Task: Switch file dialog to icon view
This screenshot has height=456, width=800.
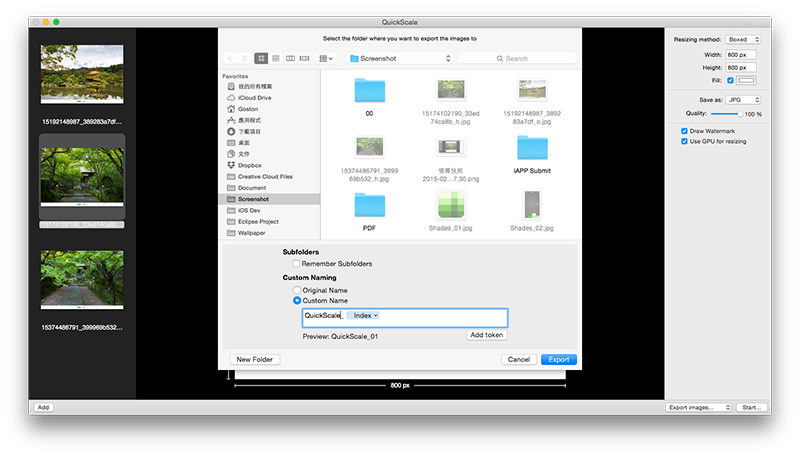Action: point(261,58)
